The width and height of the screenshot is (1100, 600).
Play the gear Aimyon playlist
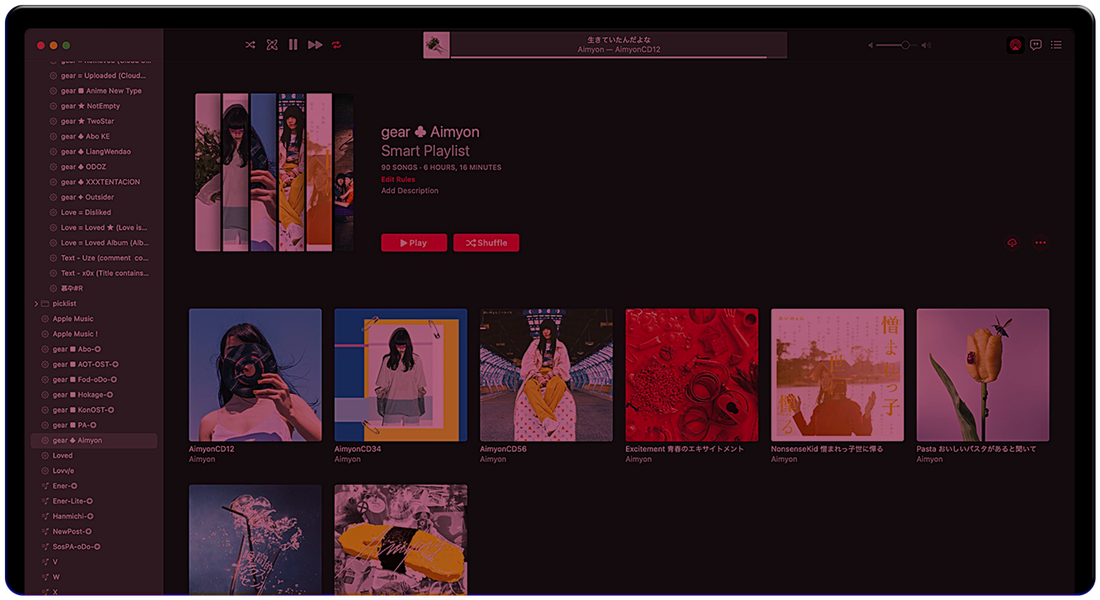(x=414, y=243)
